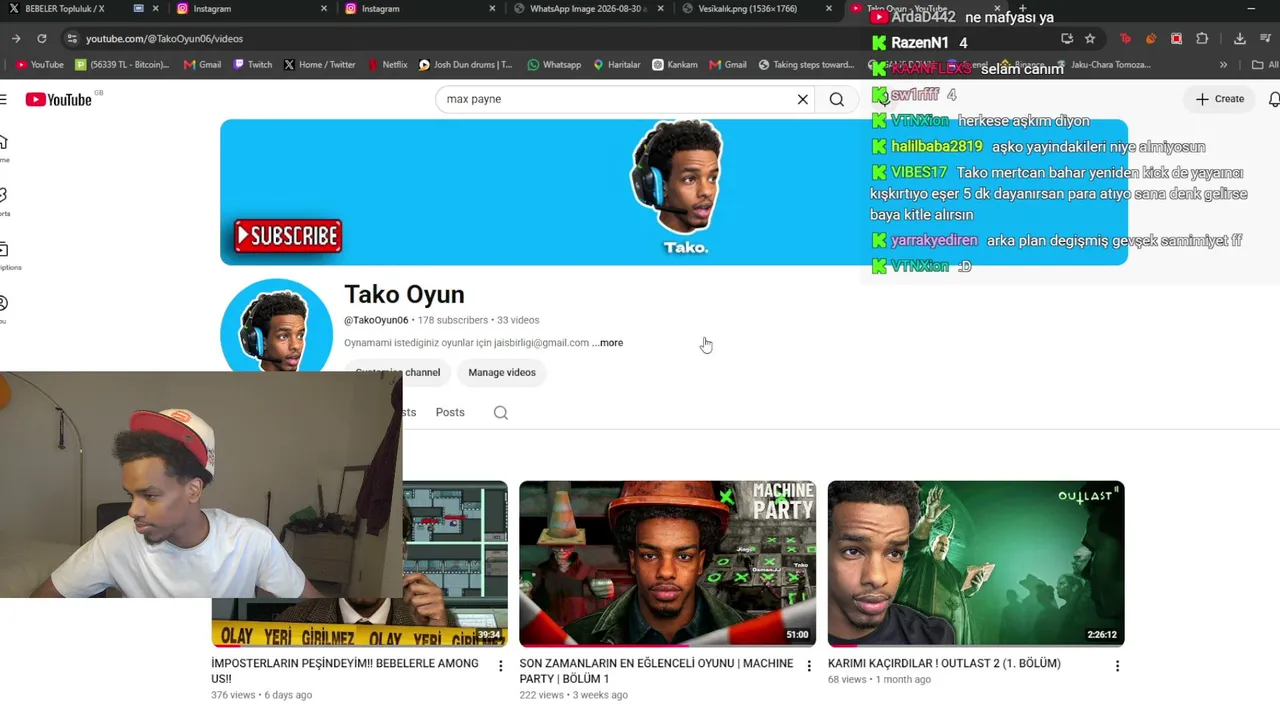Viewport: 1280px width, 720px height.
Task: Click the 'Manage videos' button
Action: [502, 373]
